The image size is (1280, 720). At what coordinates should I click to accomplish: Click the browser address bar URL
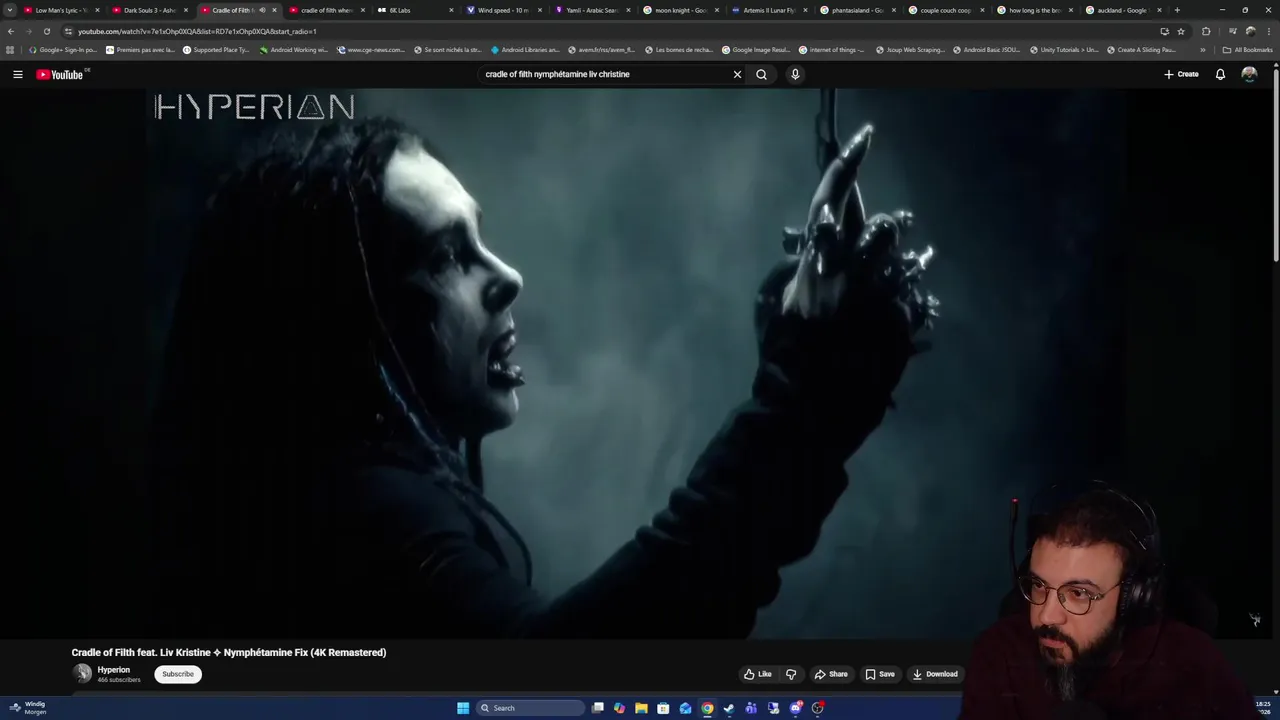197,31
